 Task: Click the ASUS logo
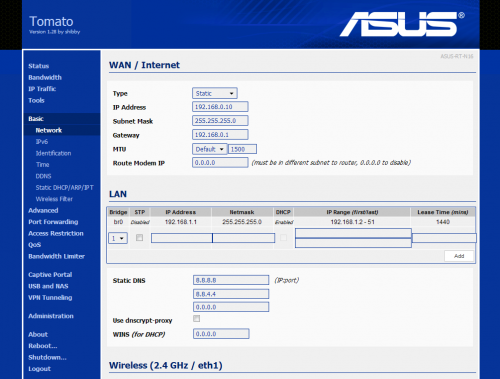tap(402, 24)
